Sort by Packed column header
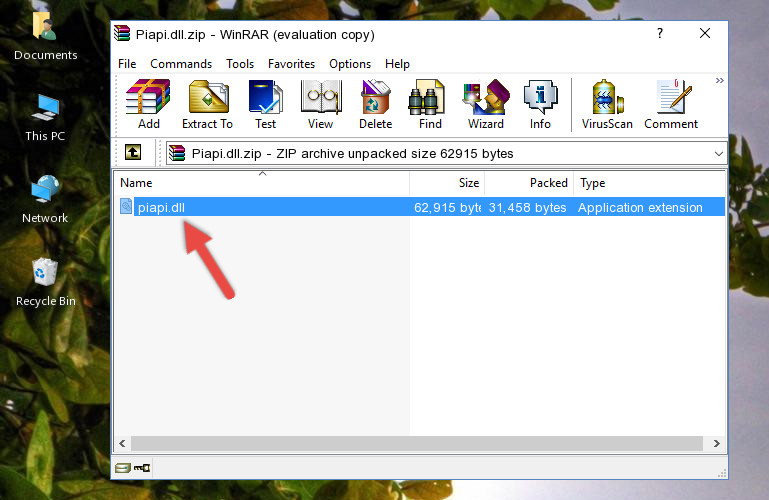Screen dimensions: 769x500 pyautogui.click(x=529, y=183)
